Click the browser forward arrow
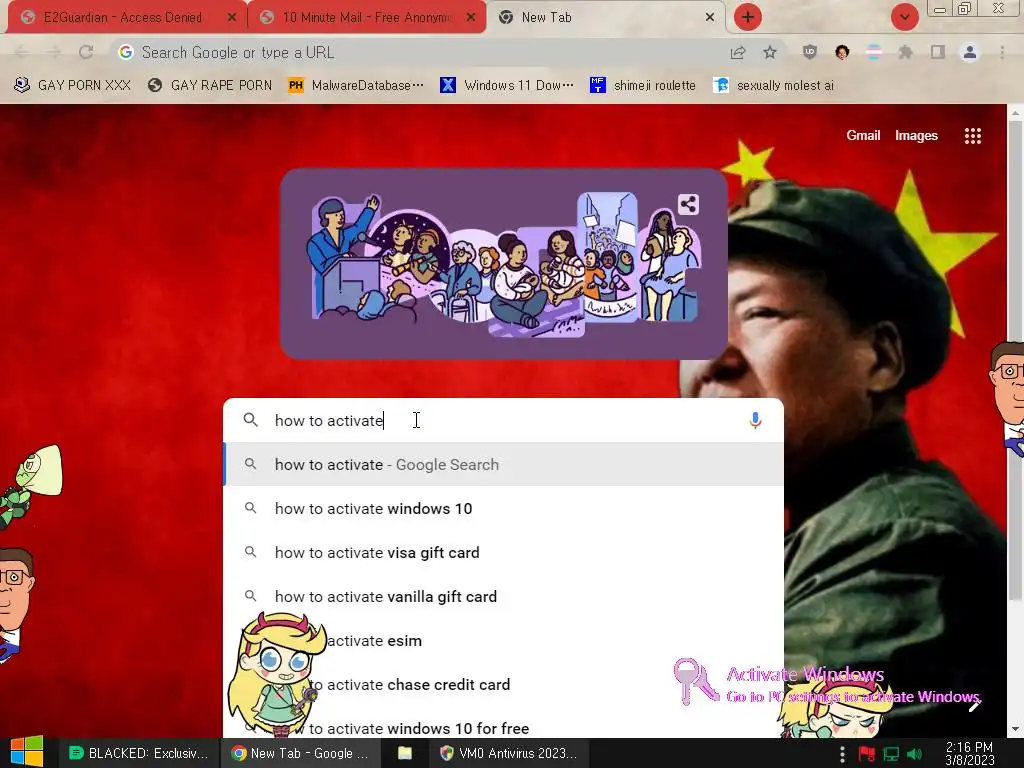Viewport: 1024px width, 768px height. (x=54, y=52)
